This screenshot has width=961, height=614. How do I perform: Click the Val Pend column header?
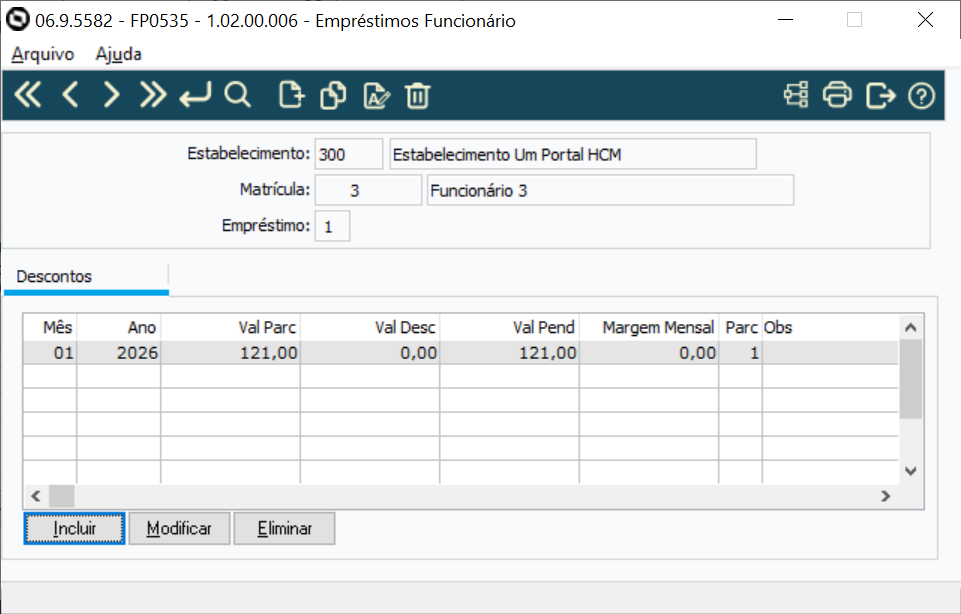(509, 327)
